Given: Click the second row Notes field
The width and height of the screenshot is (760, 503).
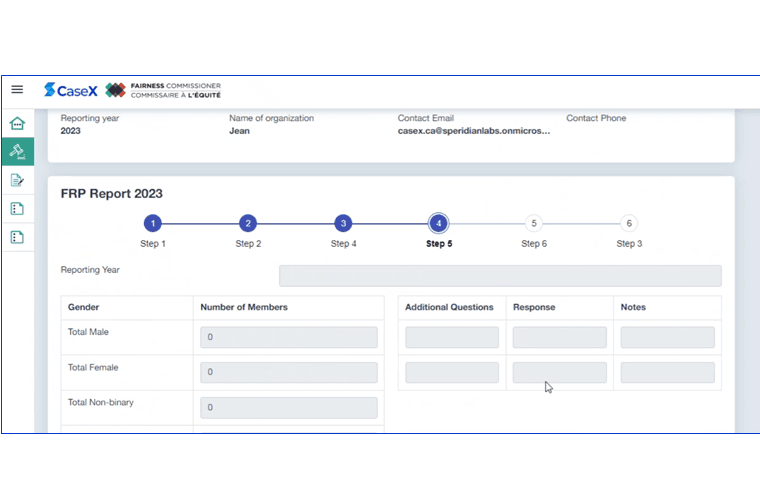Looking at the screenshot, I should 667,373.
